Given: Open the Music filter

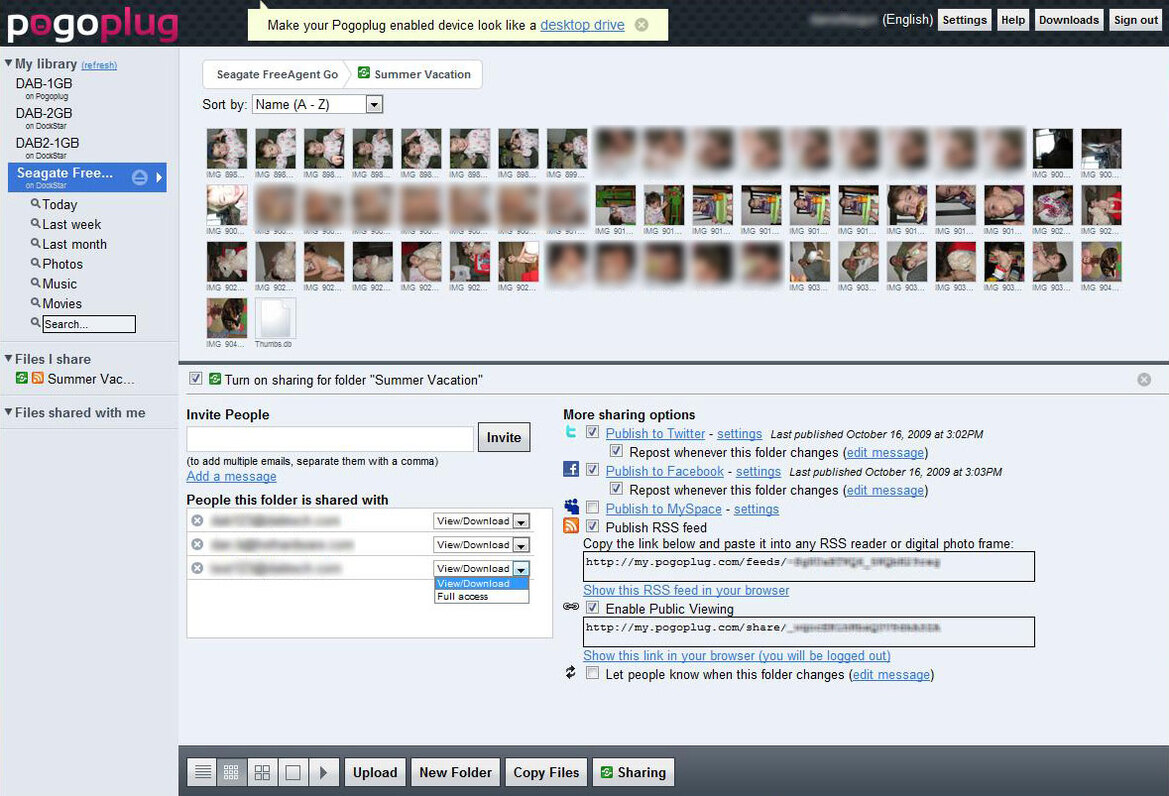Looking at the screenshot, I should (x=60, y=284).
